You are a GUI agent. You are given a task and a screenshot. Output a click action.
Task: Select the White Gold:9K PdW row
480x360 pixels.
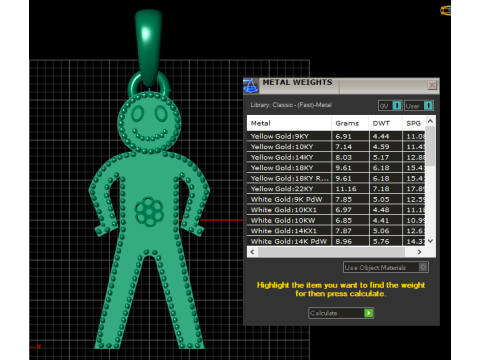[336, 199]
